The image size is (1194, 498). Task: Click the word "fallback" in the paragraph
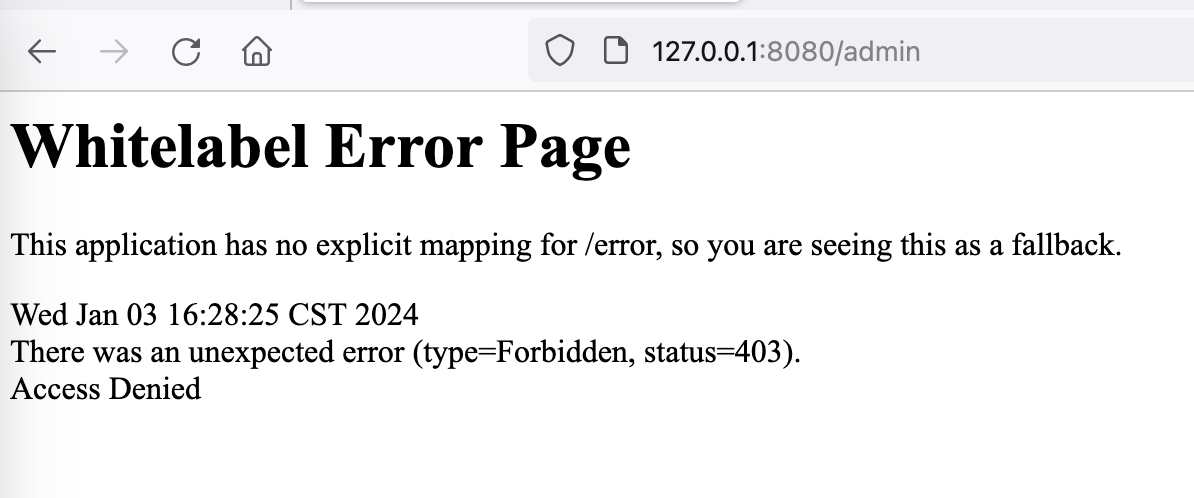tap(1066, 246)
